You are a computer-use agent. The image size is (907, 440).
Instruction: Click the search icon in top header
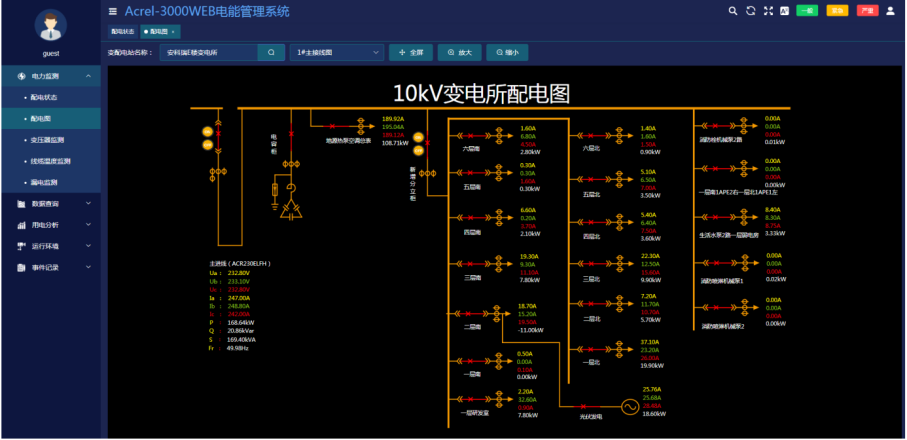tap(731, 11)
